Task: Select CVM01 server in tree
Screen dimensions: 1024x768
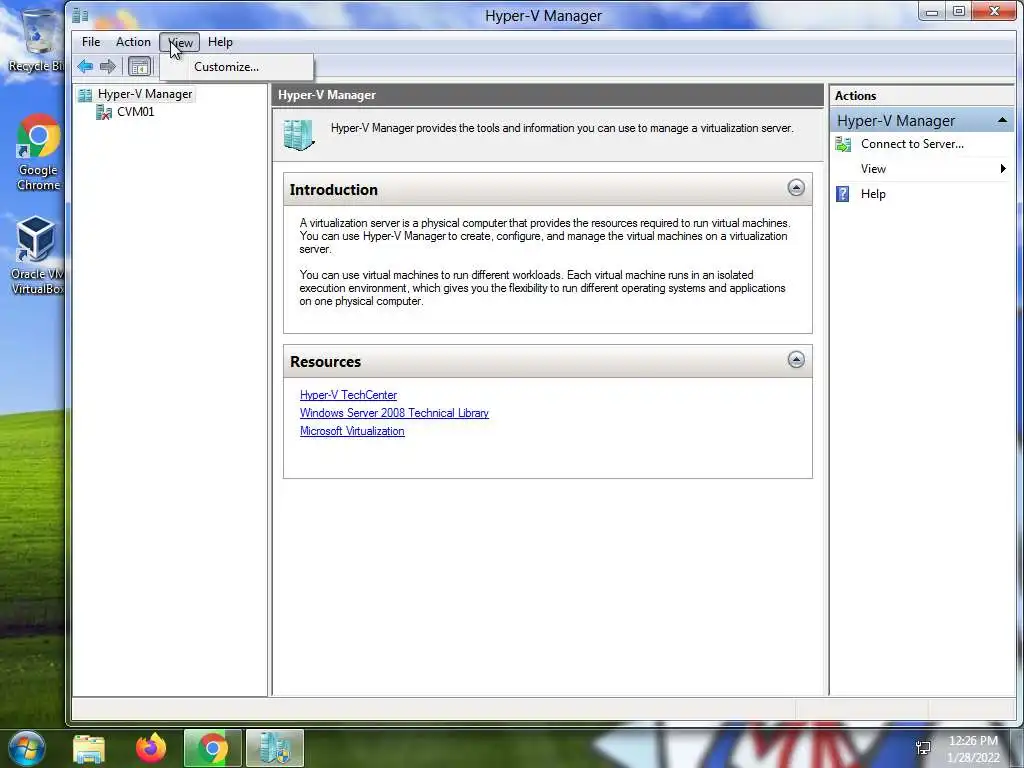Action: (x=136, y=112)
